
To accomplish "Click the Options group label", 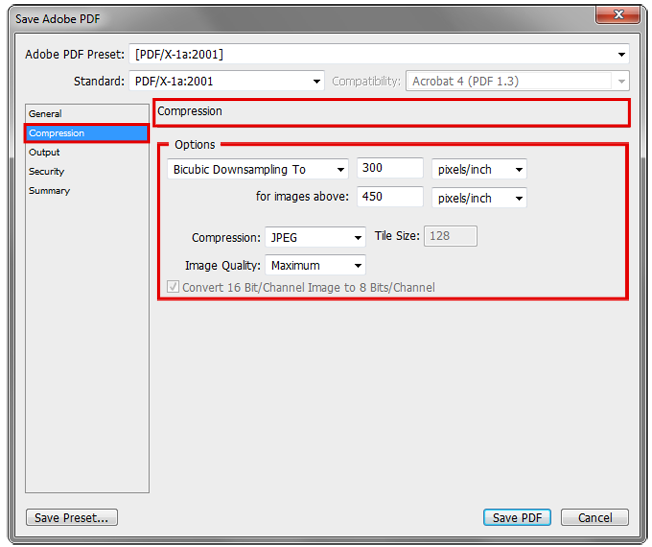I will [x=195, y=145].
